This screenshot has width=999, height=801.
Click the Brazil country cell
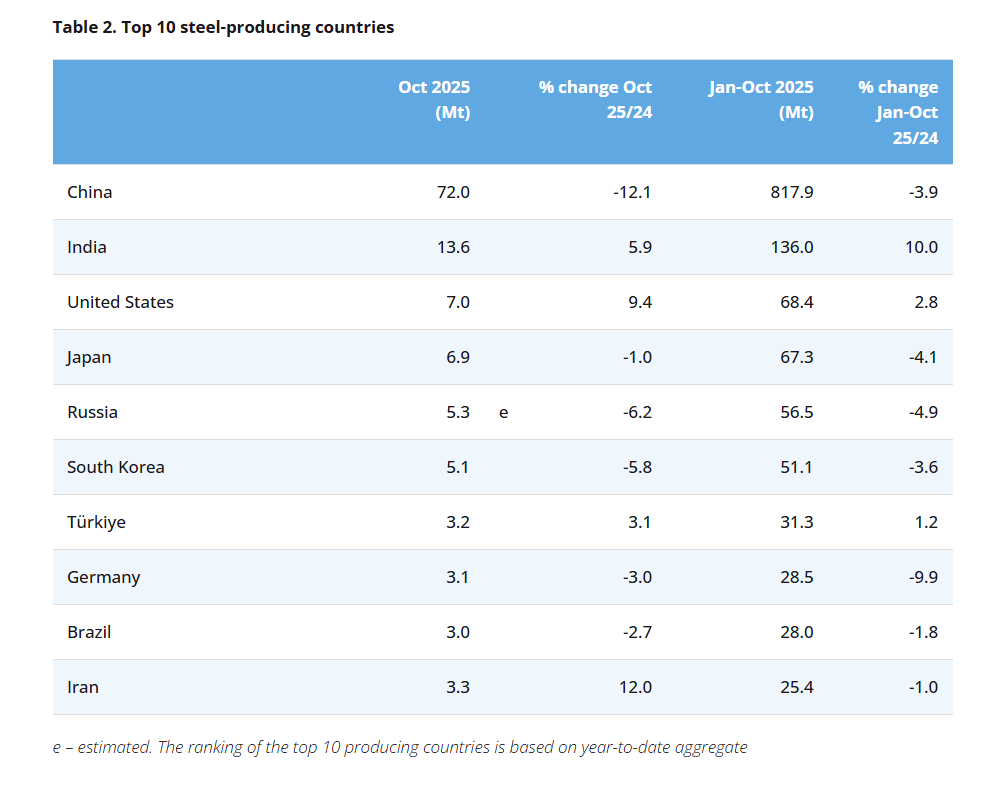point(89,632)
